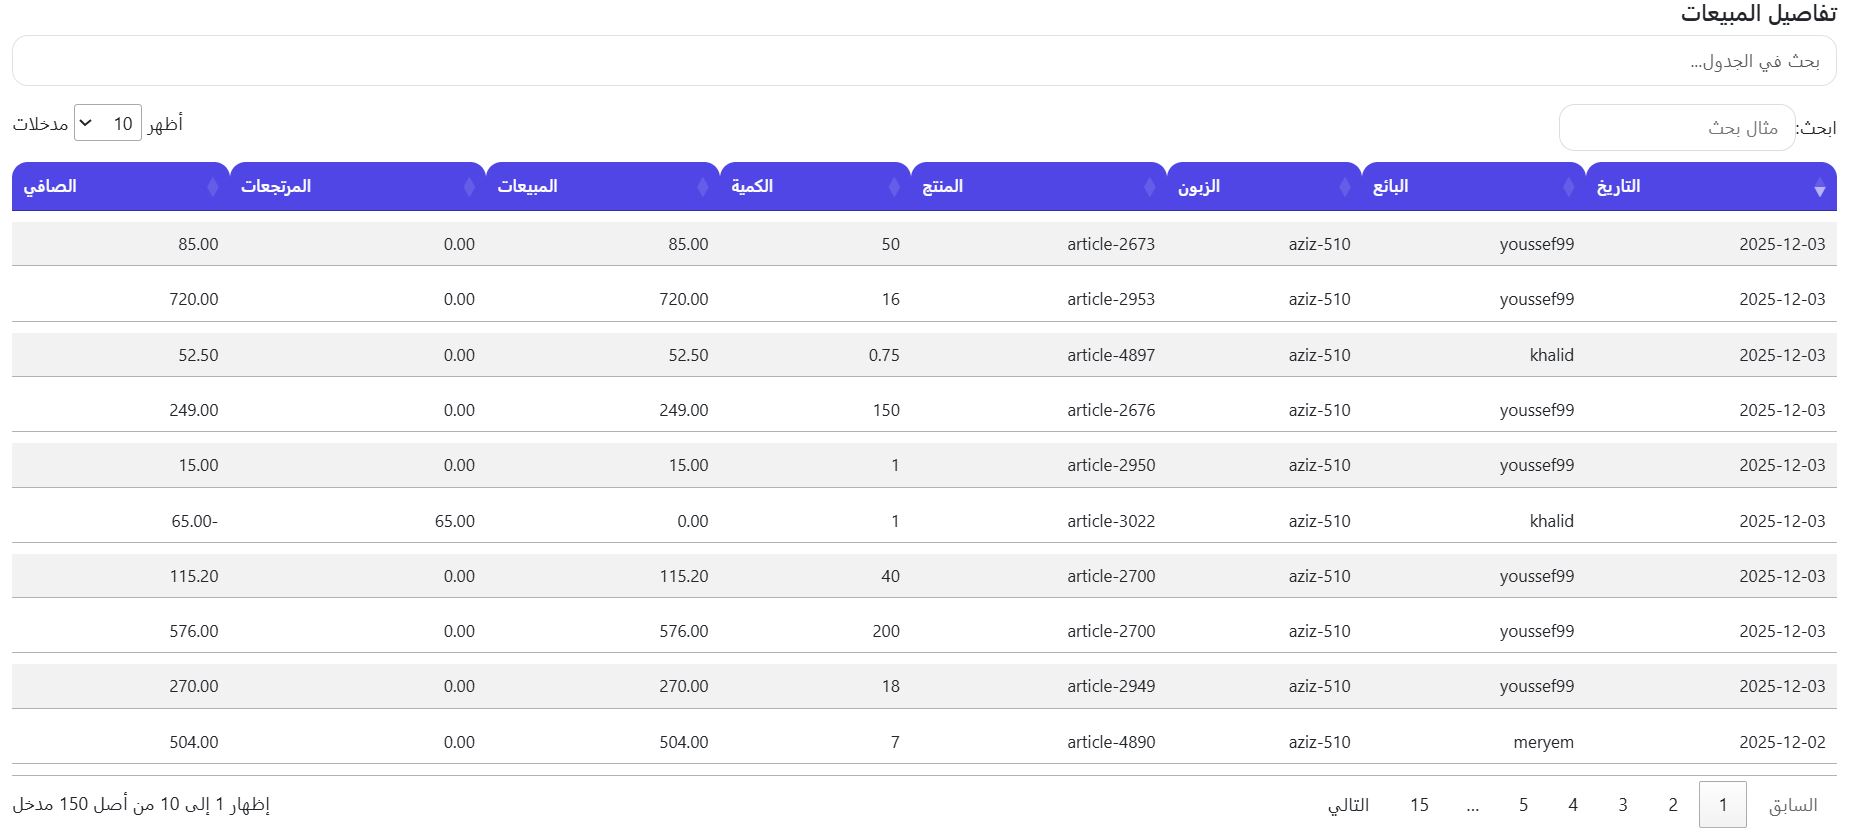Go to page 2 of the table
The image size is (1855, 834).
pyautogui.click(x=1672, y=805)
